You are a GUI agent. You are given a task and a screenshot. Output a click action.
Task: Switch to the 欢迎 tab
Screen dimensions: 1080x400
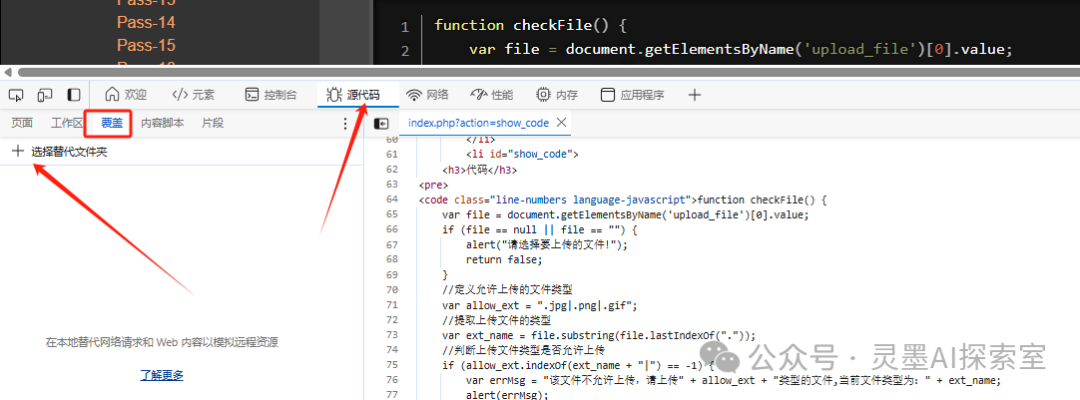tap(125, 95)
